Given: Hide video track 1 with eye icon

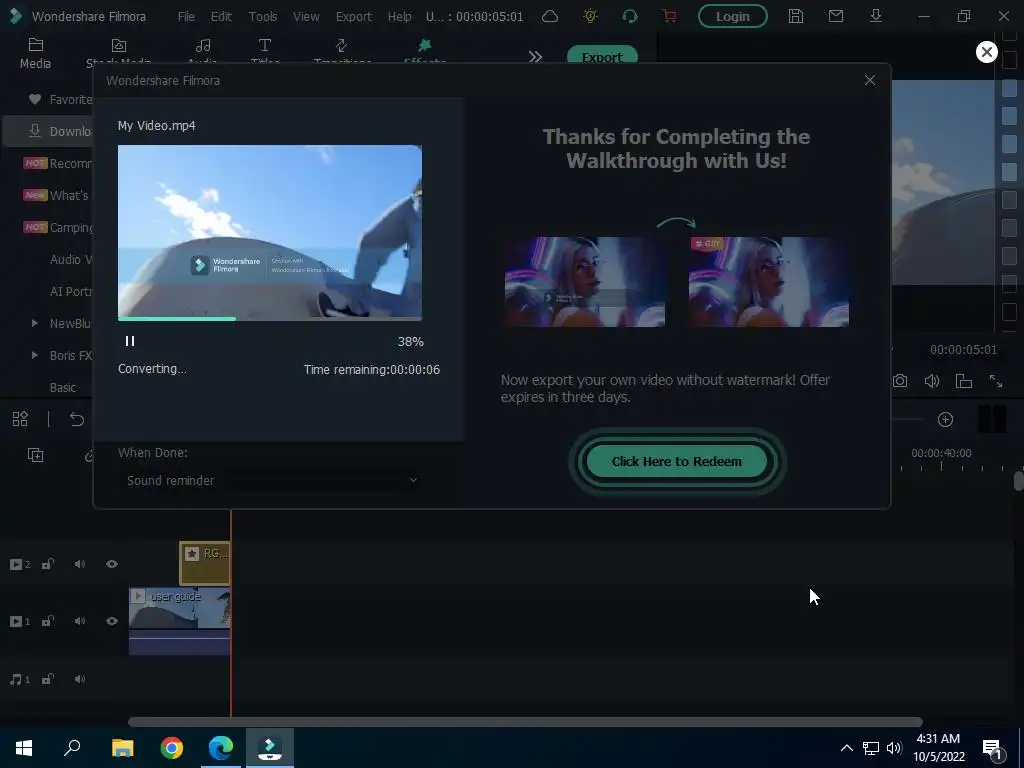Looking at the screenshot, I should pos(112,621).
